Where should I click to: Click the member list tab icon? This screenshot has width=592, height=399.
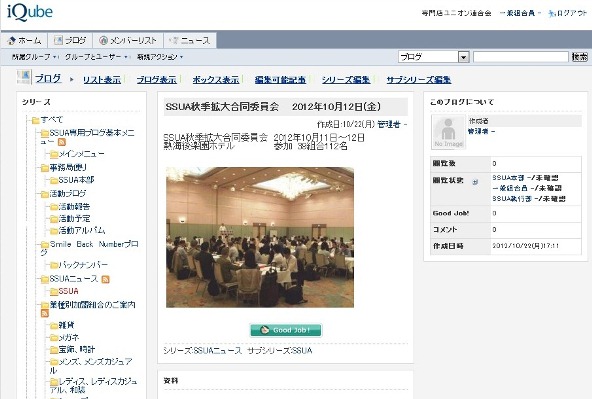103,40
